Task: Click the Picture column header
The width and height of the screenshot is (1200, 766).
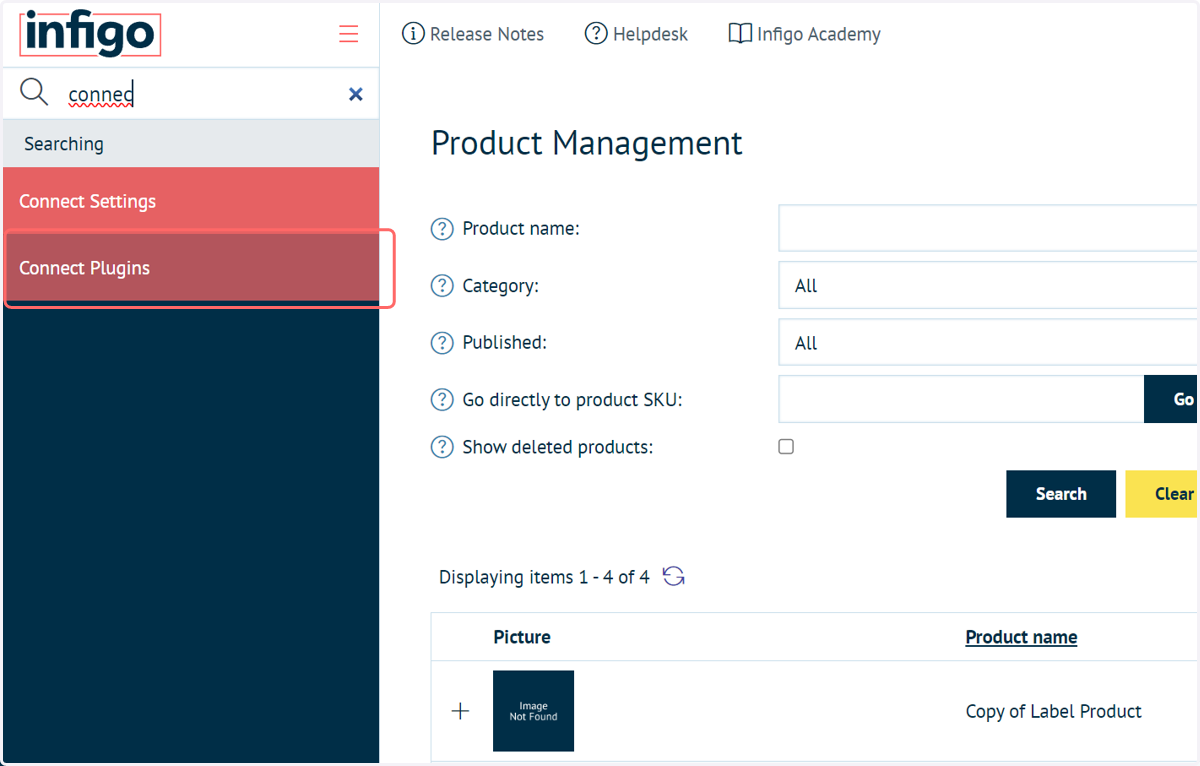Action: click(522, 637)
